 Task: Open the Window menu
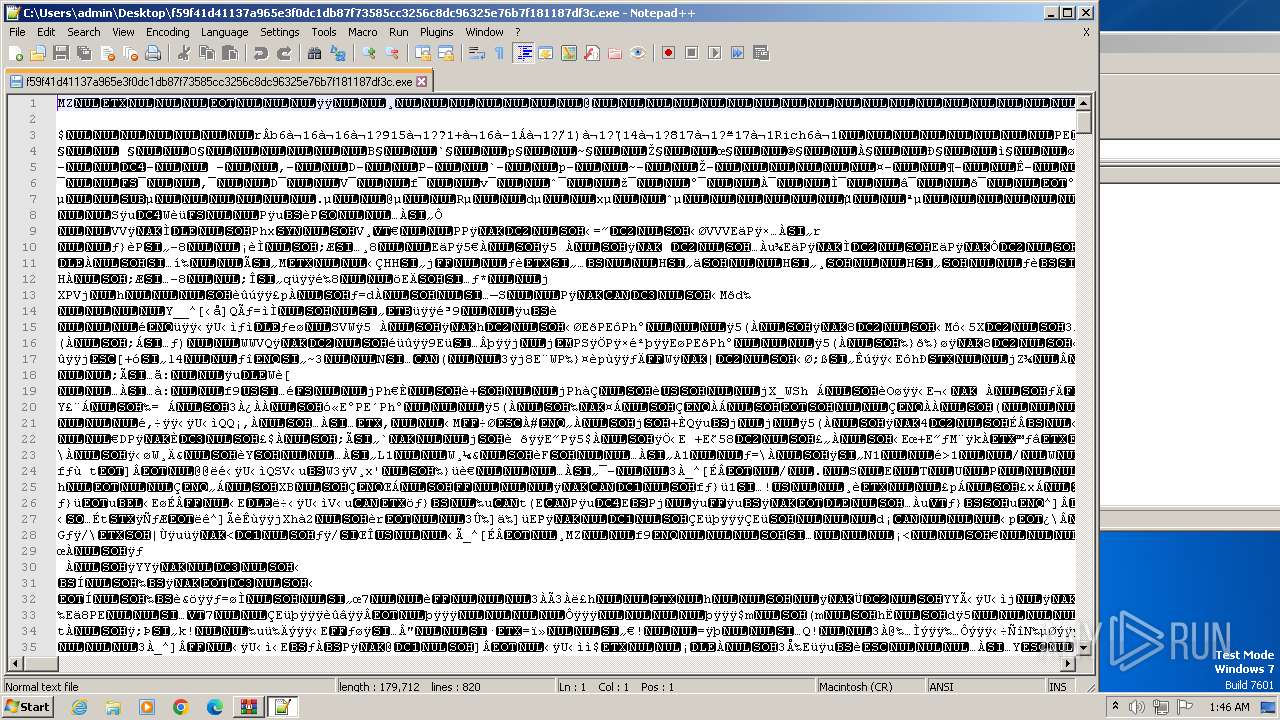[x=484, y=32]
